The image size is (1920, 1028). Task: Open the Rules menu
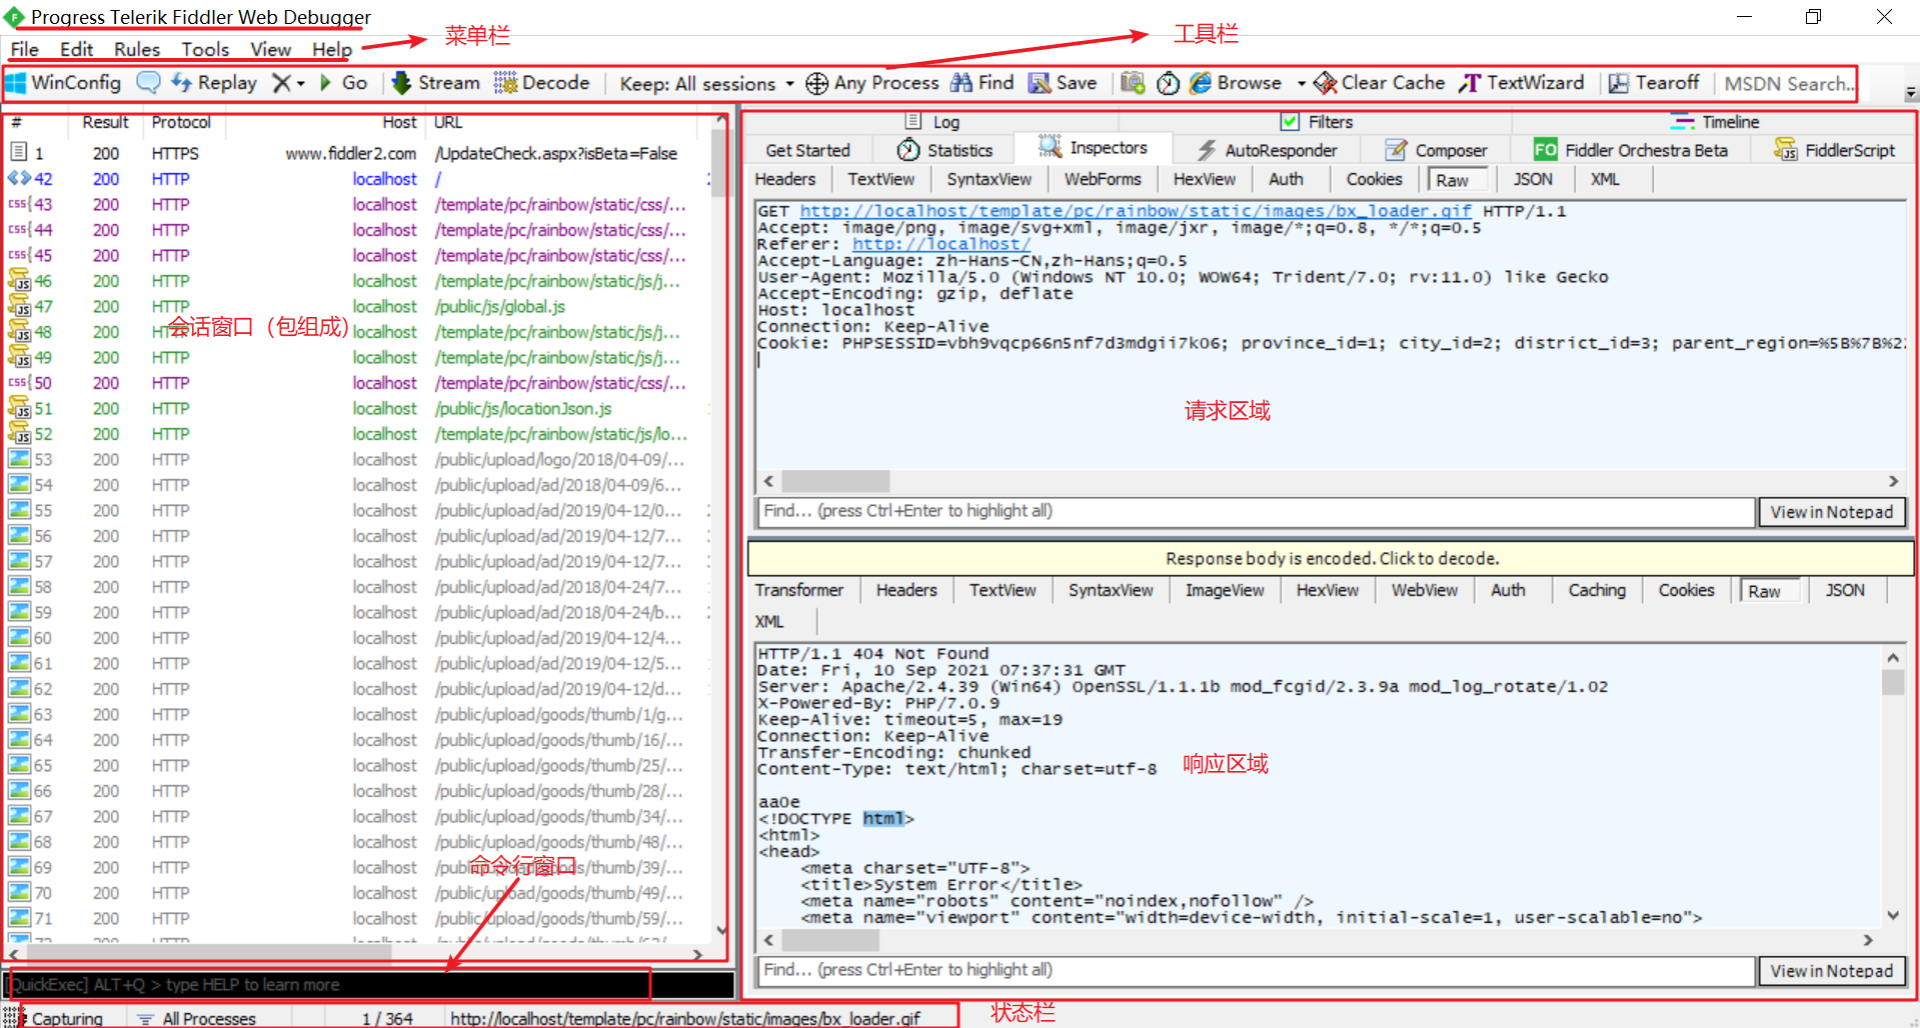(x=137, y=49)
